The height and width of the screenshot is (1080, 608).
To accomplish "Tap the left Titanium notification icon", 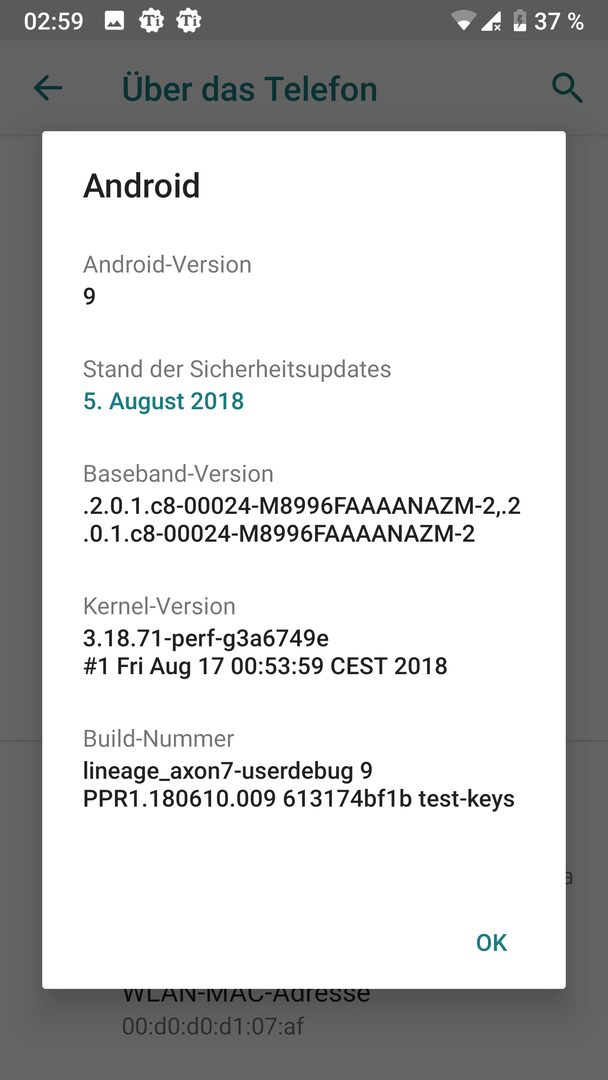I will (x=151, y=20).
